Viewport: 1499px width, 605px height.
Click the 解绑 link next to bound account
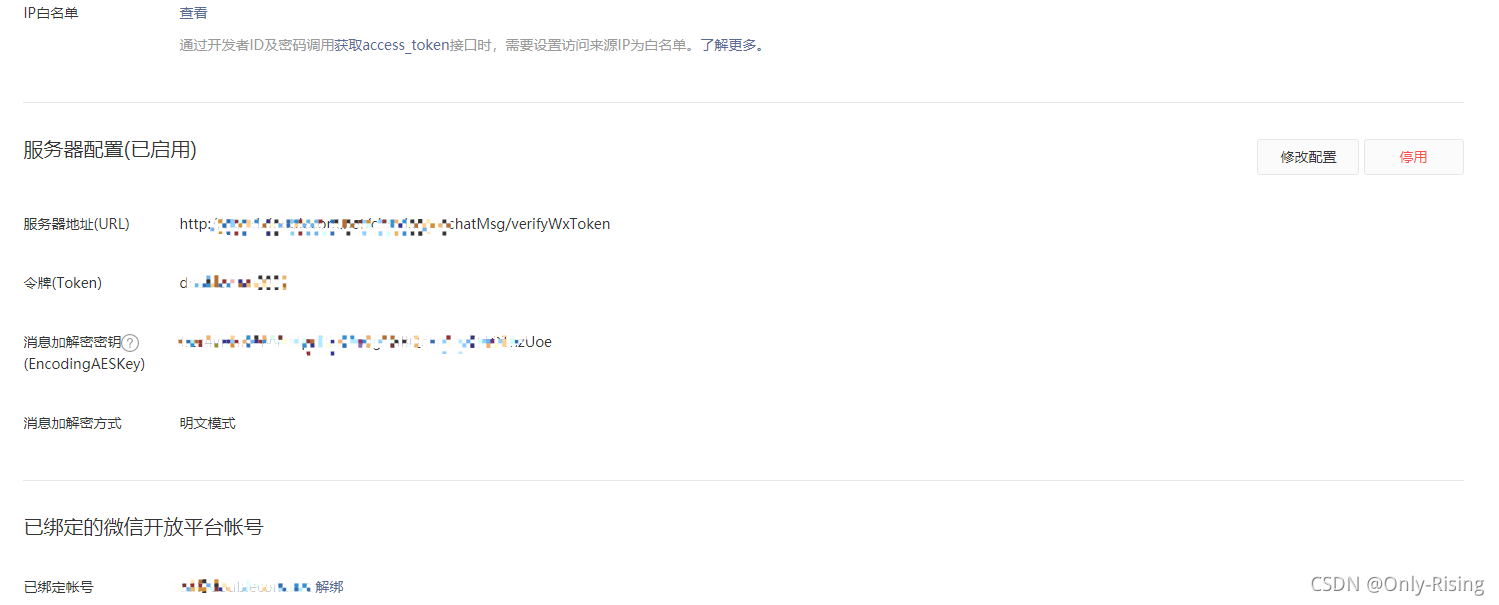(329, 587)
